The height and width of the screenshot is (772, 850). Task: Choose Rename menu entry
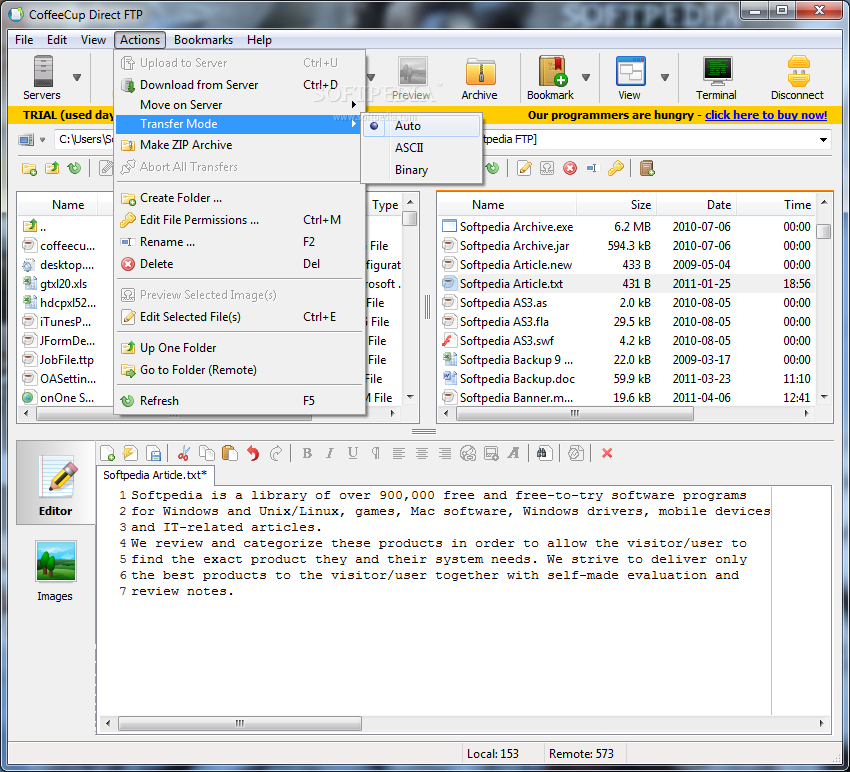coord(239,242)
